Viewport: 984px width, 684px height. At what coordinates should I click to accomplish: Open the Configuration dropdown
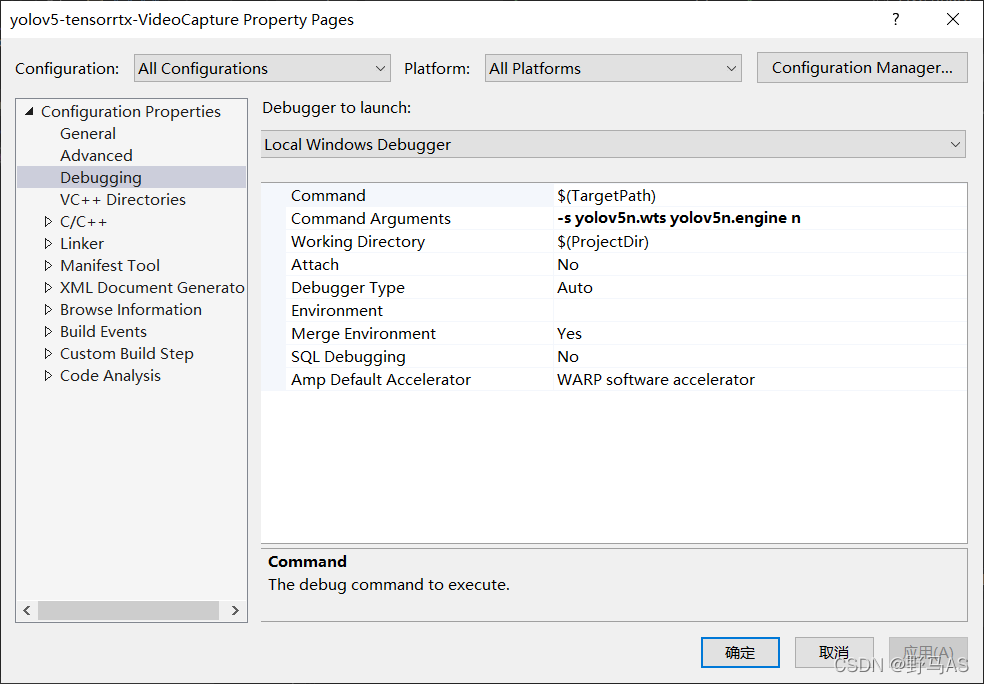pos(262,69)
